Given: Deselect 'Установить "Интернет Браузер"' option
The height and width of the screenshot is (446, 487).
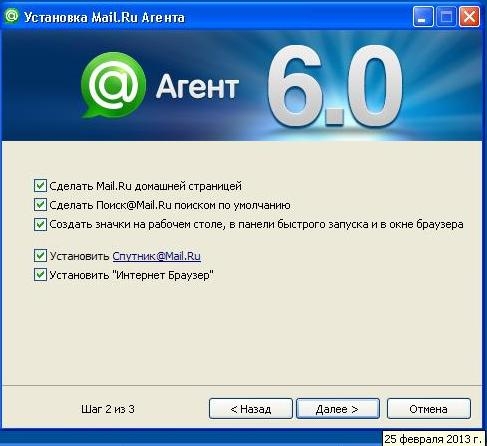Looking at the screenshot, I should pyautogui.click(x=40, y=275).
